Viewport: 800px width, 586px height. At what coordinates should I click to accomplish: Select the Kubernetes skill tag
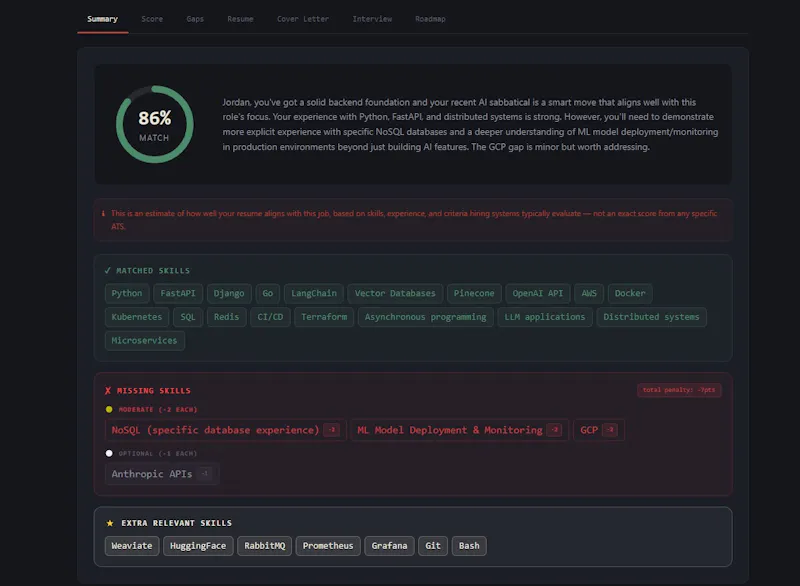click(137, 317)
